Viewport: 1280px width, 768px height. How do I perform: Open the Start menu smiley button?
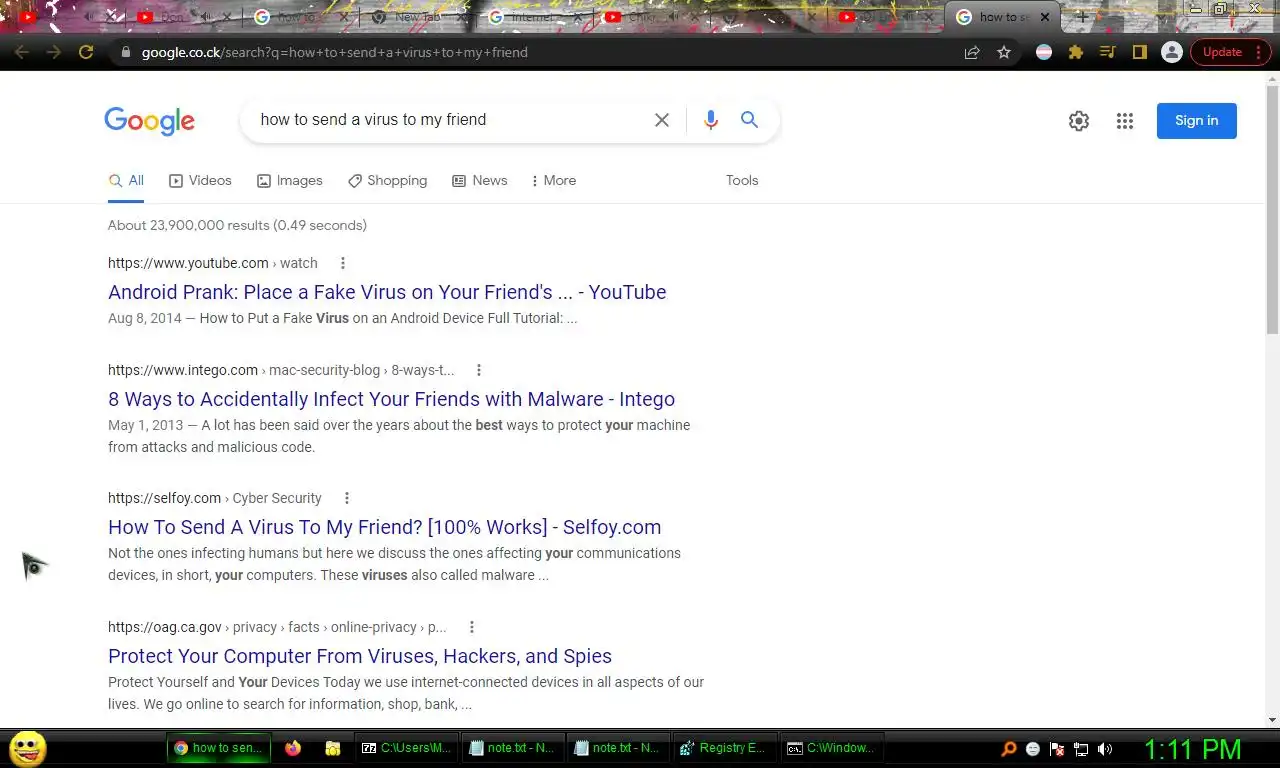(27, 747)
